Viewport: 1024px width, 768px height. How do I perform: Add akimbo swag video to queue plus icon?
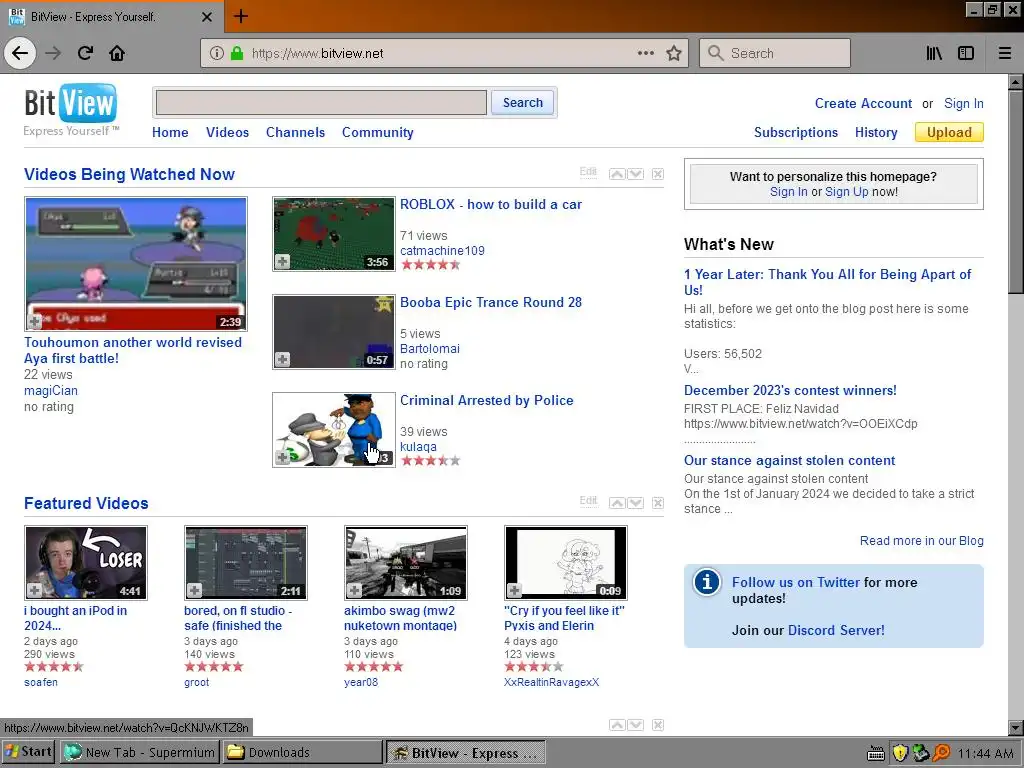pos(354,590)
